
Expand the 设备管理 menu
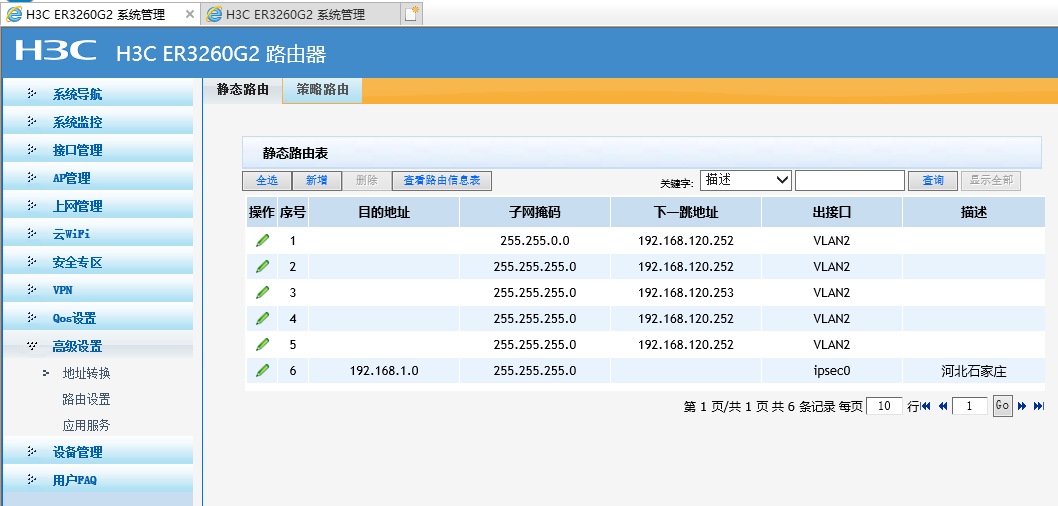tap(99, 452)
